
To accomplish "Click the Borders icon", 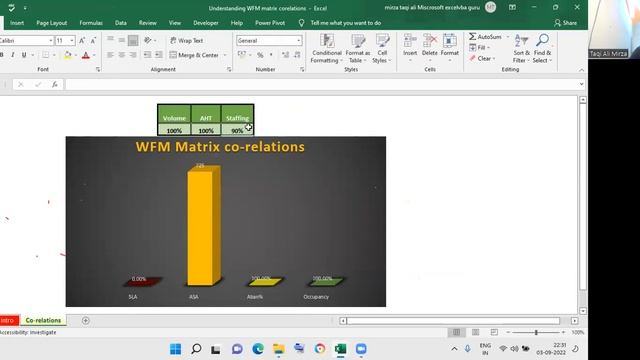I will pyautogui.click(x=45, y=55).
